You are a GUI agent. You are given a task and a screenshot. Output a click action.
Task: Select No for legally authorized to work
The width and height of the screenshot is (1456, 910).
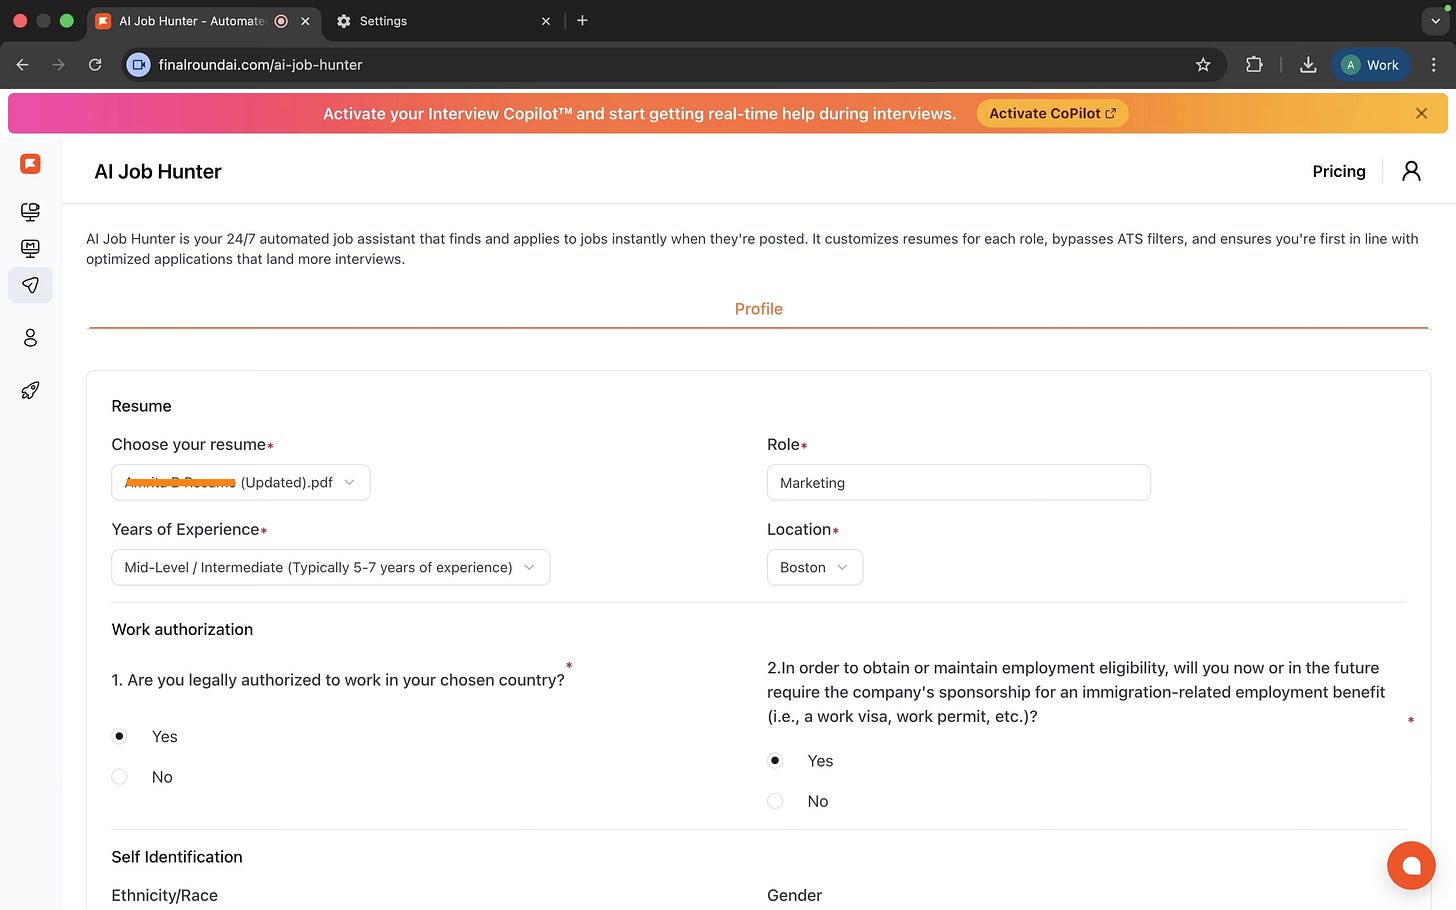(119, 777)
